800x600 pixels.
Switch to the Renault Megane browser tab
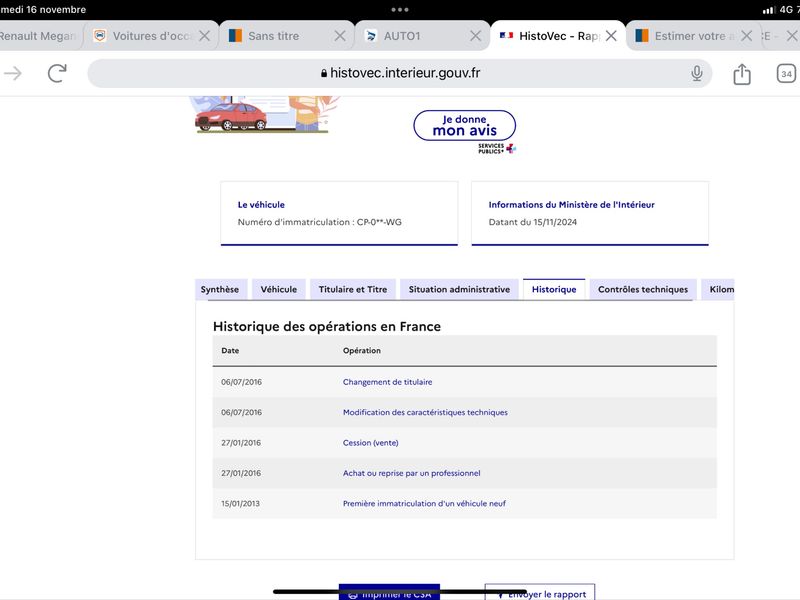click(40, 36)
